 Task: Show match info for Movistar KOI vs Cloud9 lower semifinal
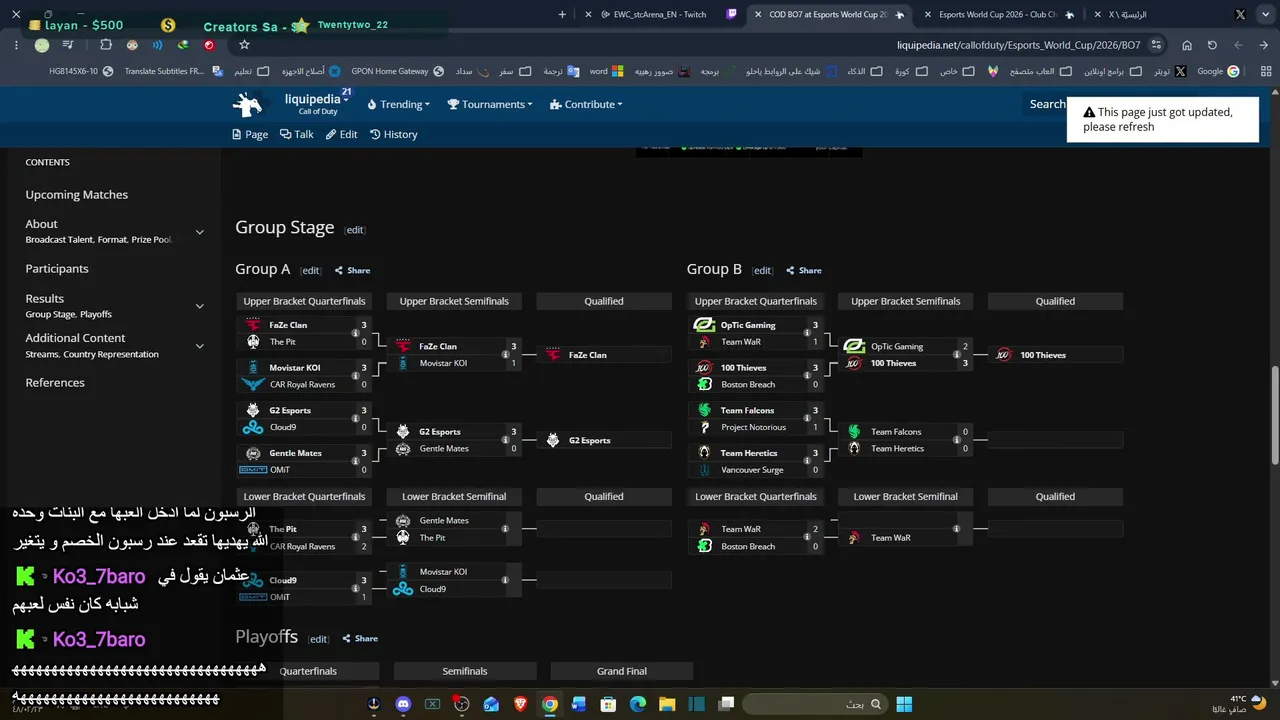coord(505,580)
